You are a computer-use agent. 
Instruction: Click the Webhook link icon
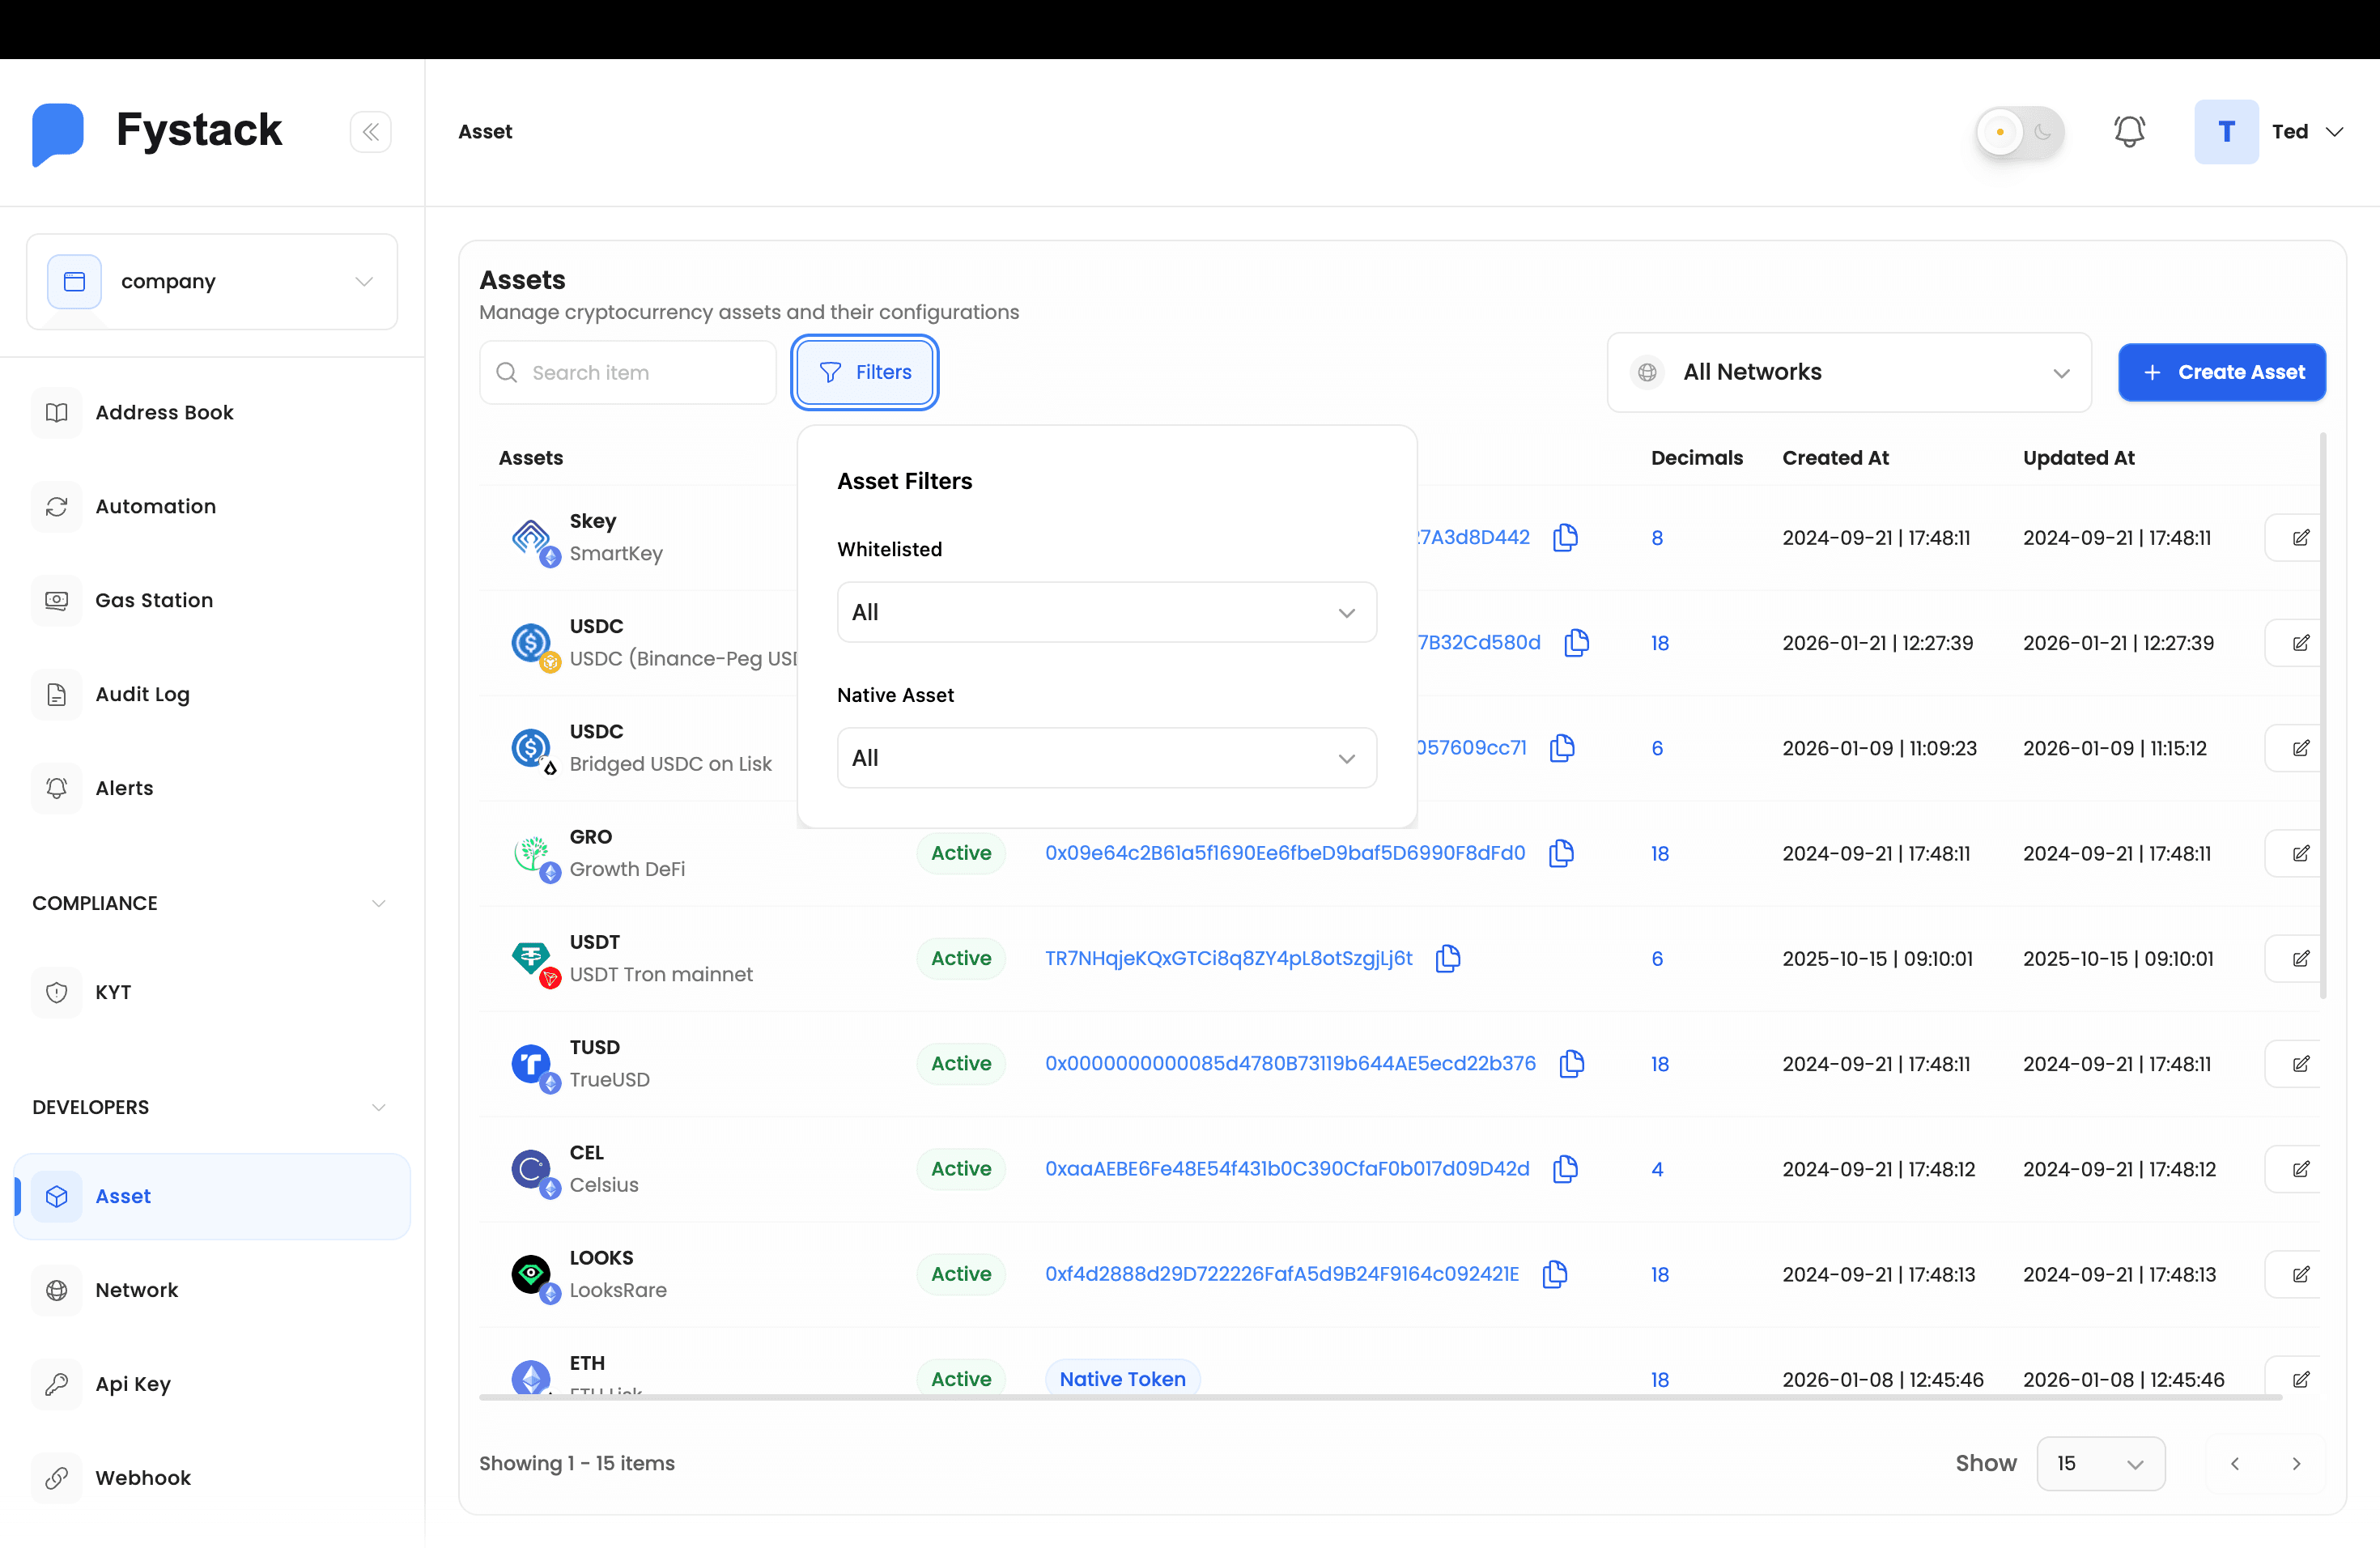pos(57,1479)
